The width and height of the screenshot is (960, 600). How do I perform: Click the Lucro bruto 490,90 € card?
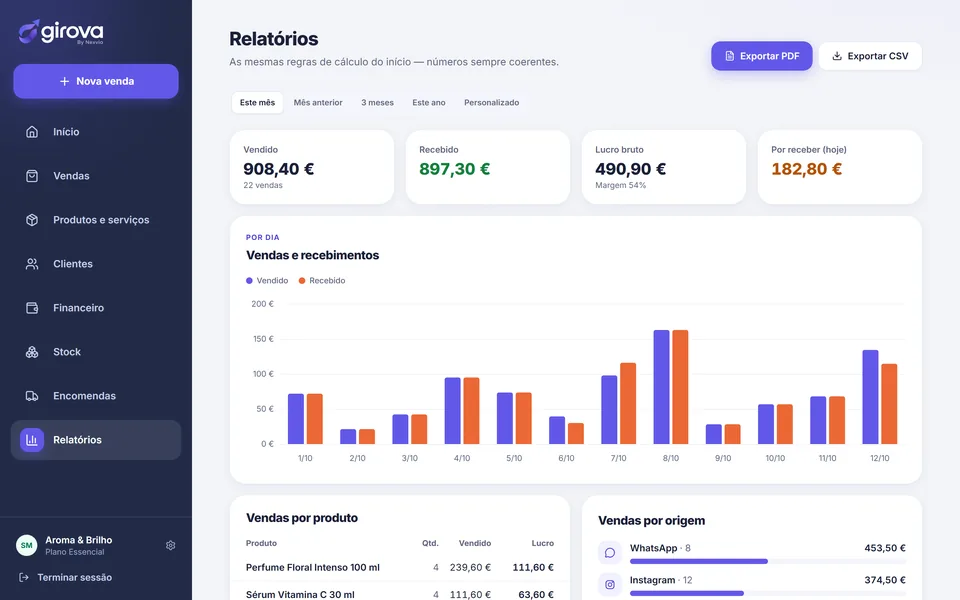(x=664, y=167)
